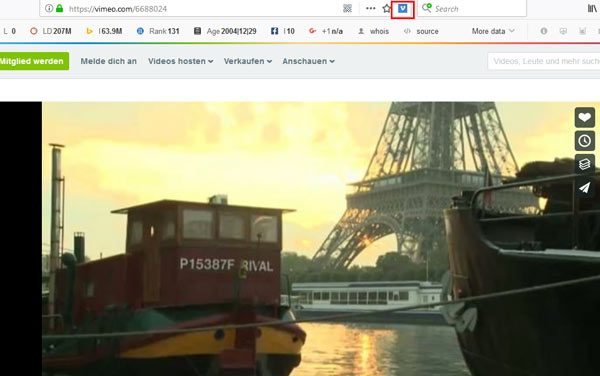Image resolution: width=600 pixels, height=376 pixels.
Task: Click the search magnifier icon in the Search box
Action: pos(426,8)
